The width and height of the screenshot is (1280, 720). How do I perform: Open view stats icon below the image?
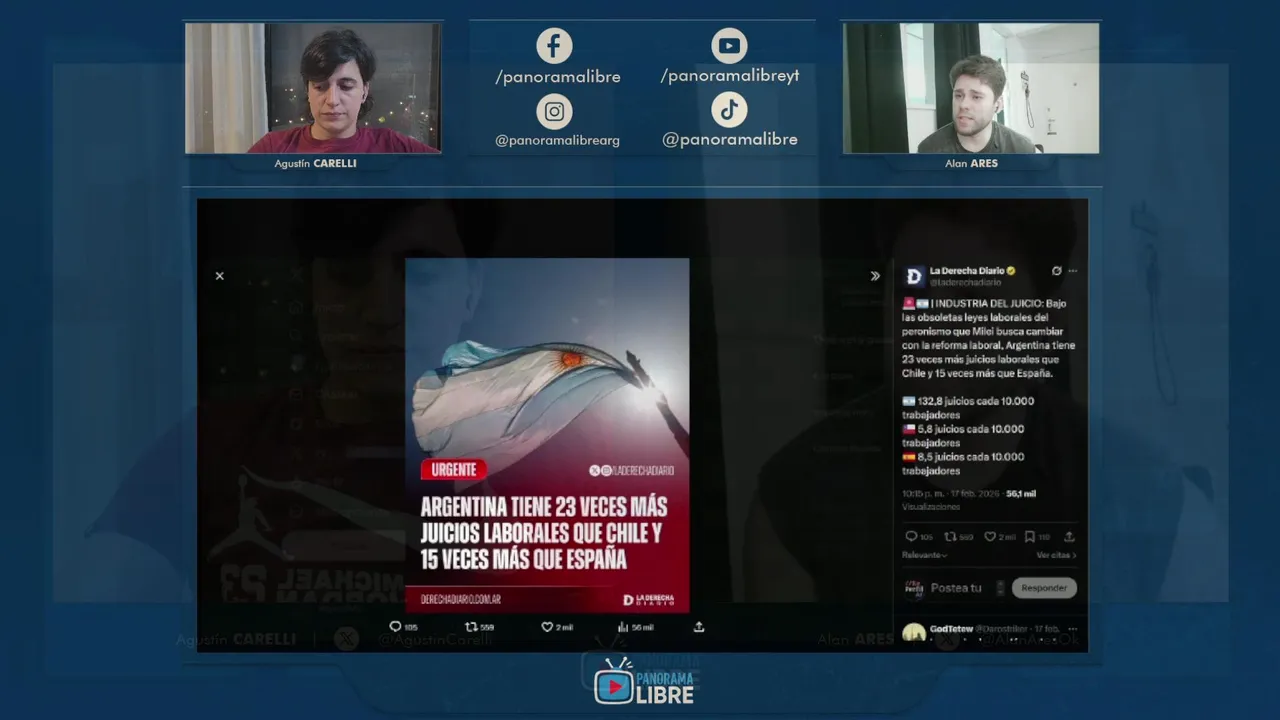pos(623,627)
